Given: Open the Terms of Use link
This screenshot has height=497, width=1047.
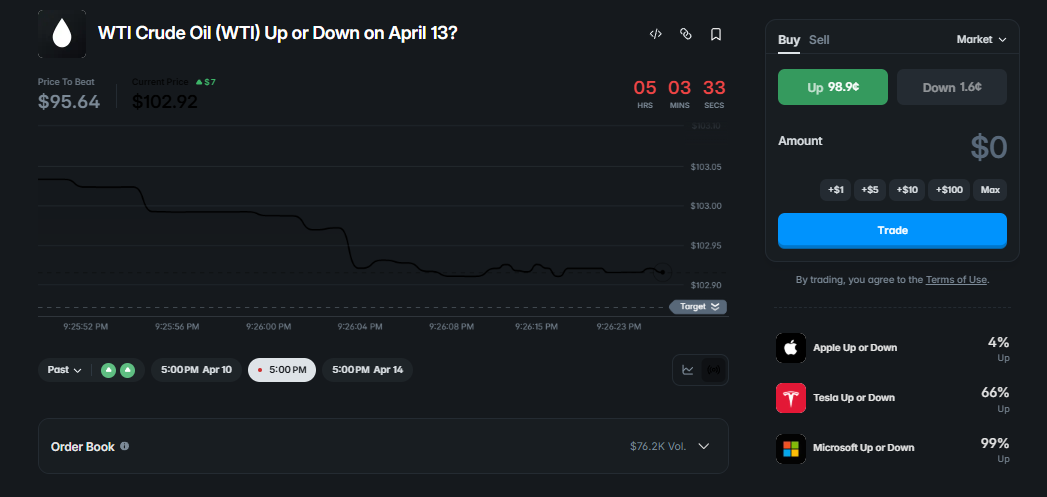Looking at the screenshot, I should click(x=956, y=280).
